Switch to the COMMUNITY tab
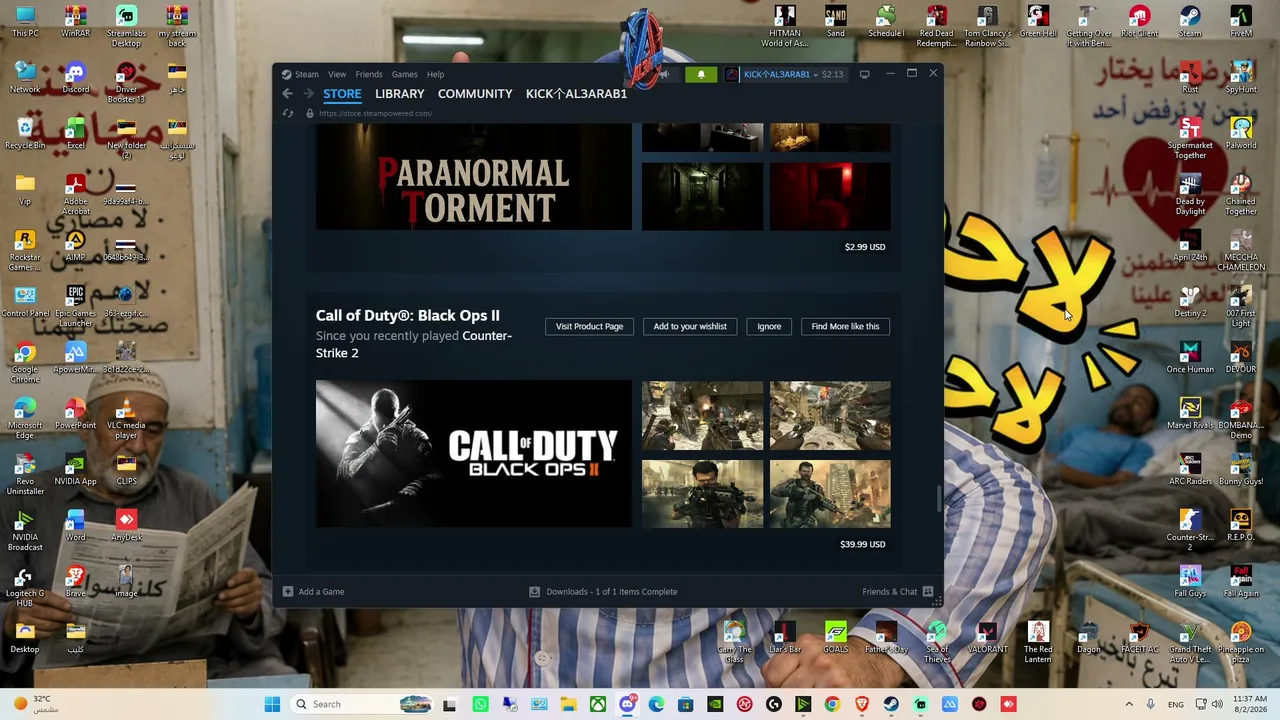Screen dimensions: 1280x720 click(x=475, y=94)
